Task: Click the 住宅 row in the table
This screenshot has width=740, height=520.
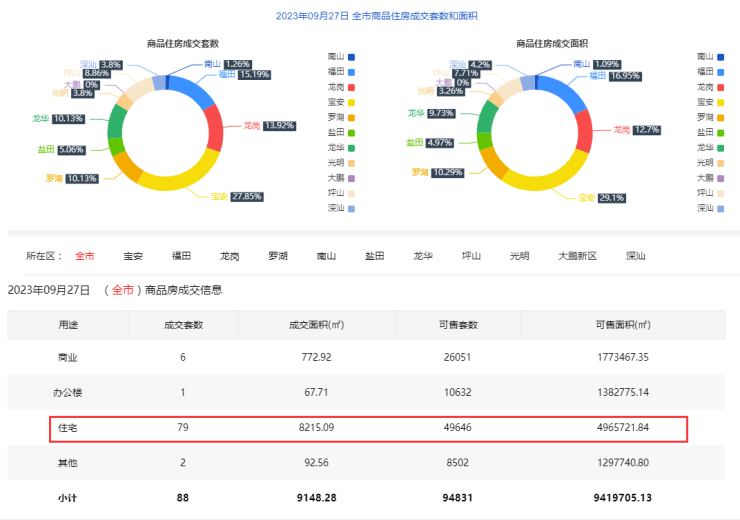Action: [x=368, y=428]
